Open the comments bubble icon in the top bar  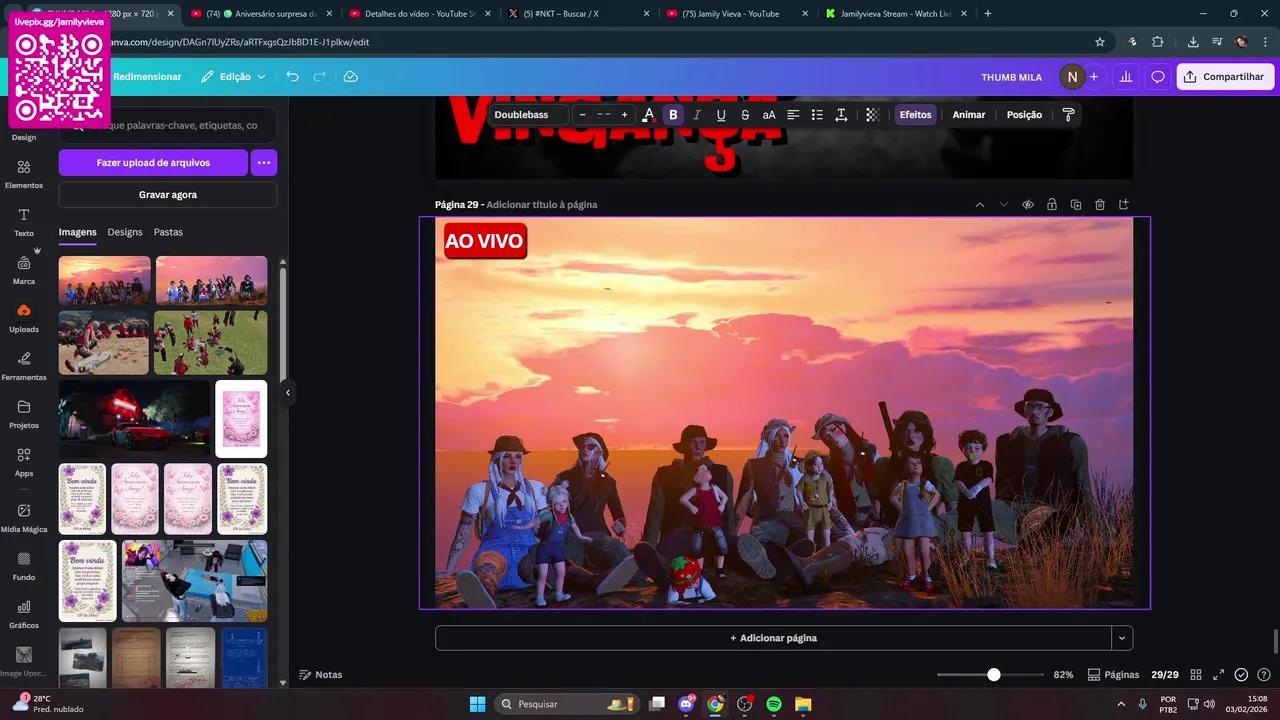click(x=1158, y=77)
